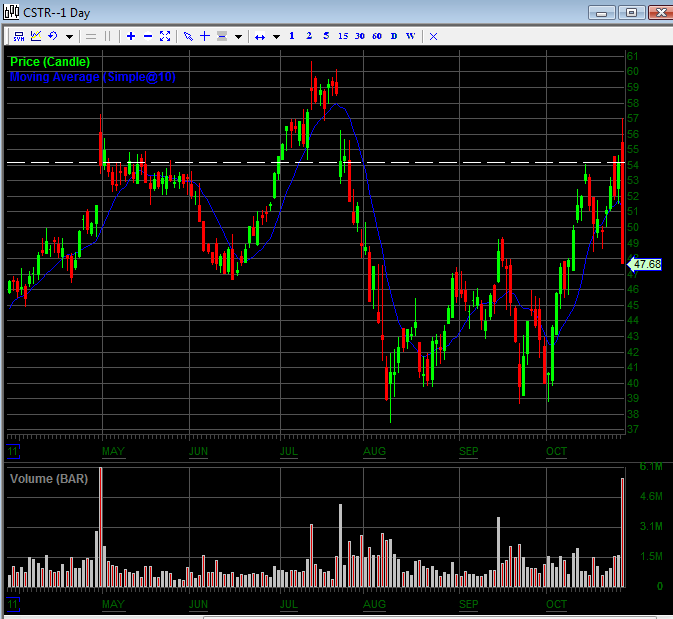The width and height of the screenshot is (673, 619).
Task: Click the MAY label under the volume panel
Action: (113, 604)
